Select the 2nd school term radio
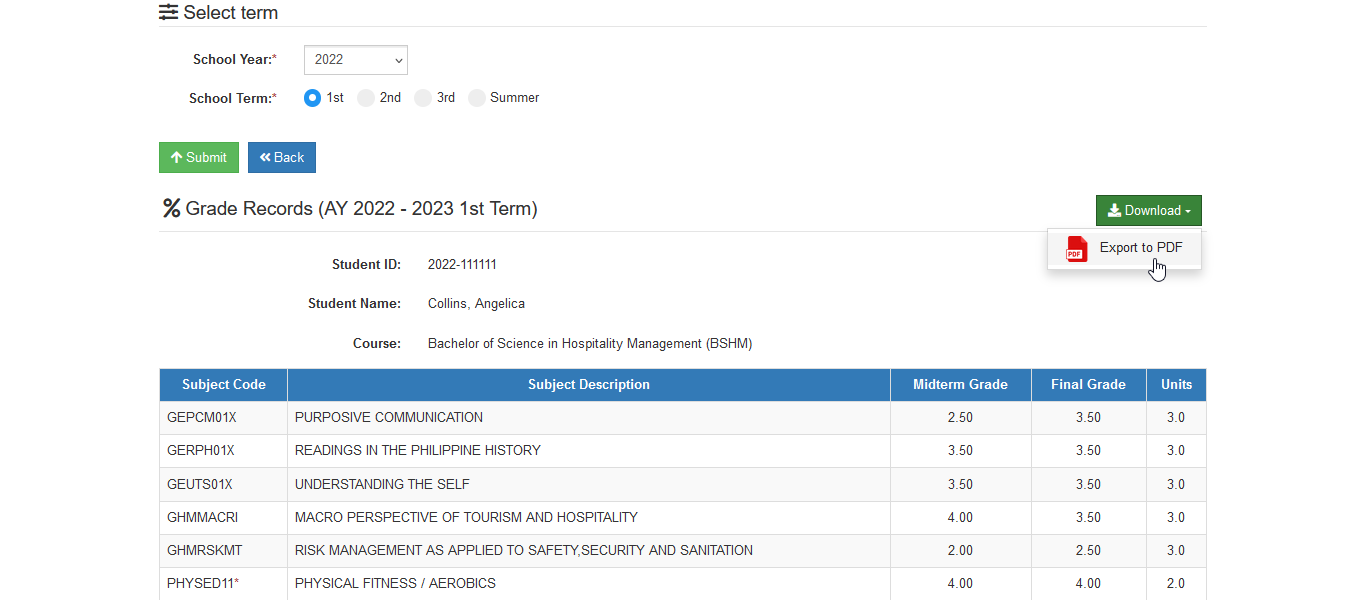Screen dimensions: 1358x600 (366, 98)
